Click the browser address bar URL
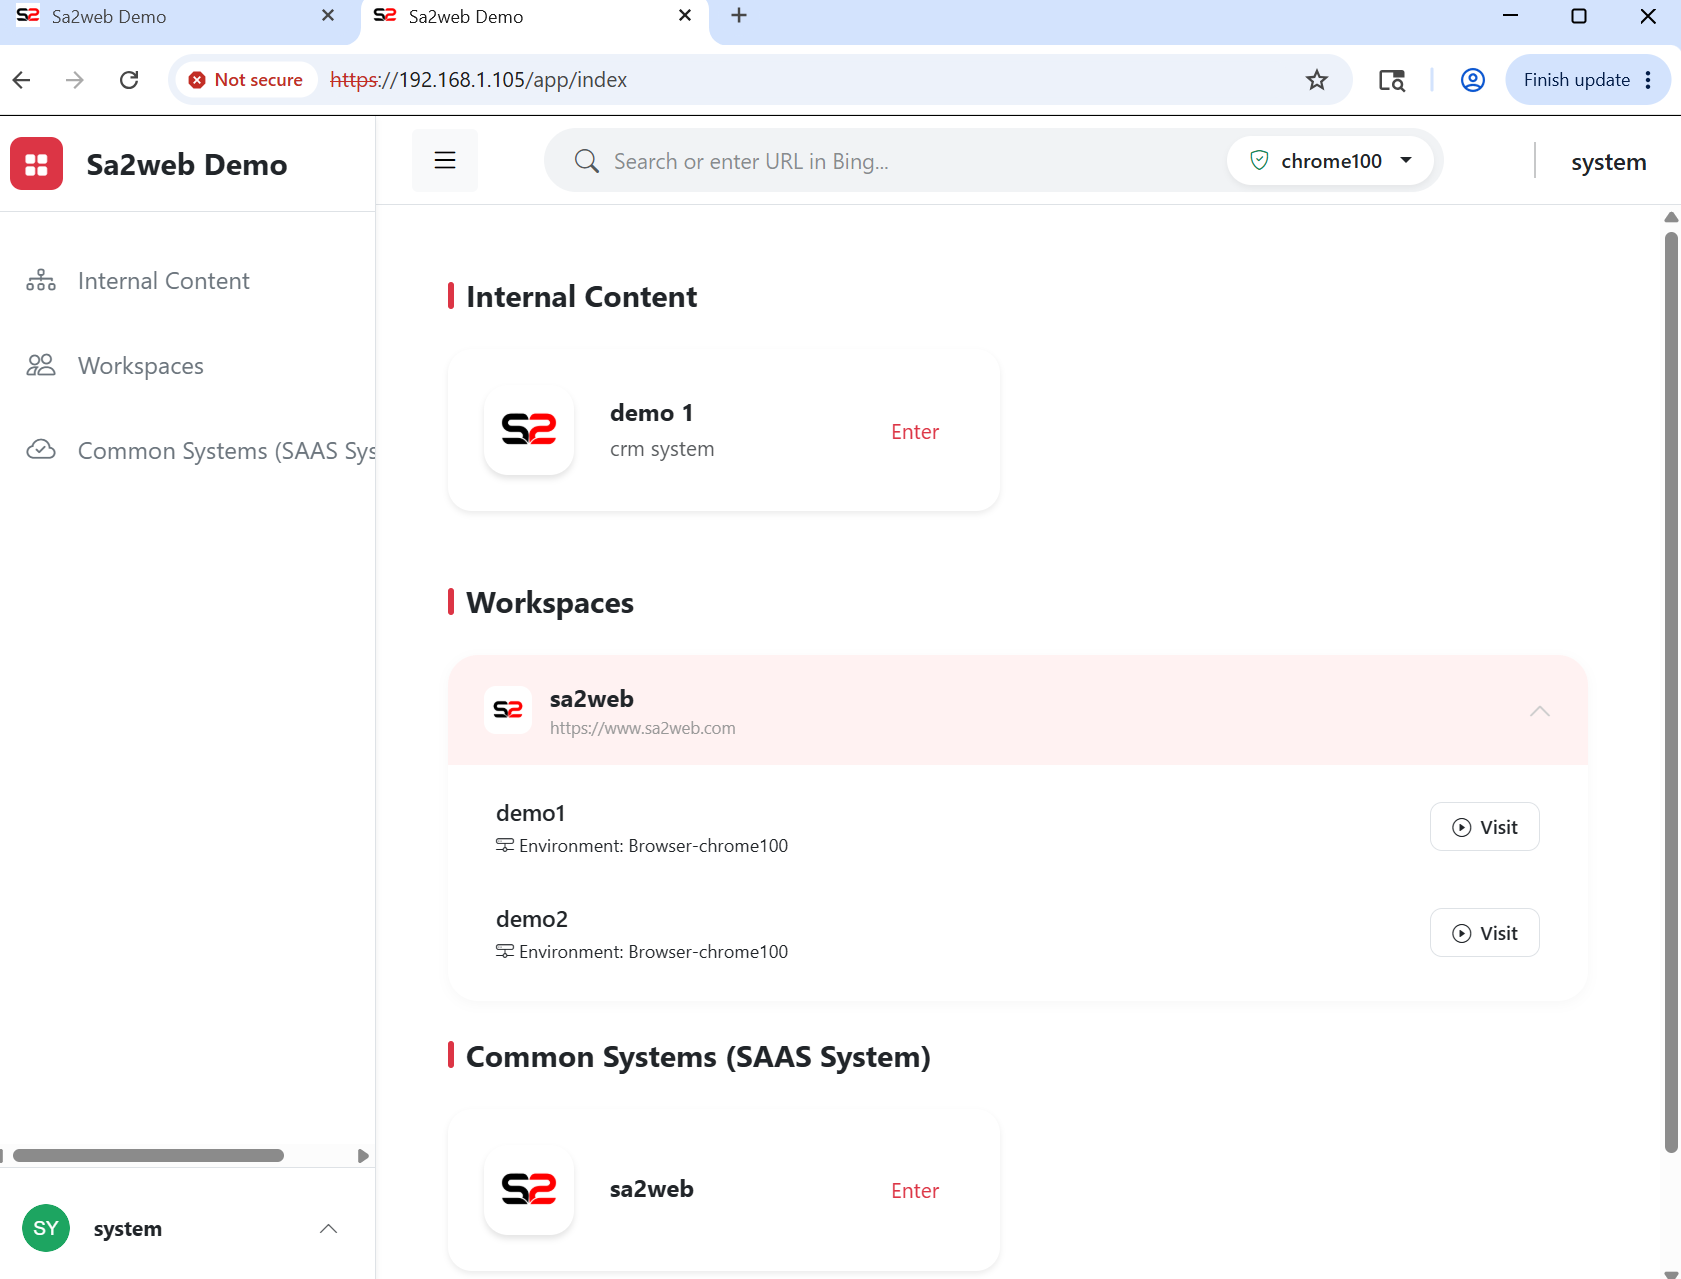1681x1279 pixels. click(x=478, y=80)
